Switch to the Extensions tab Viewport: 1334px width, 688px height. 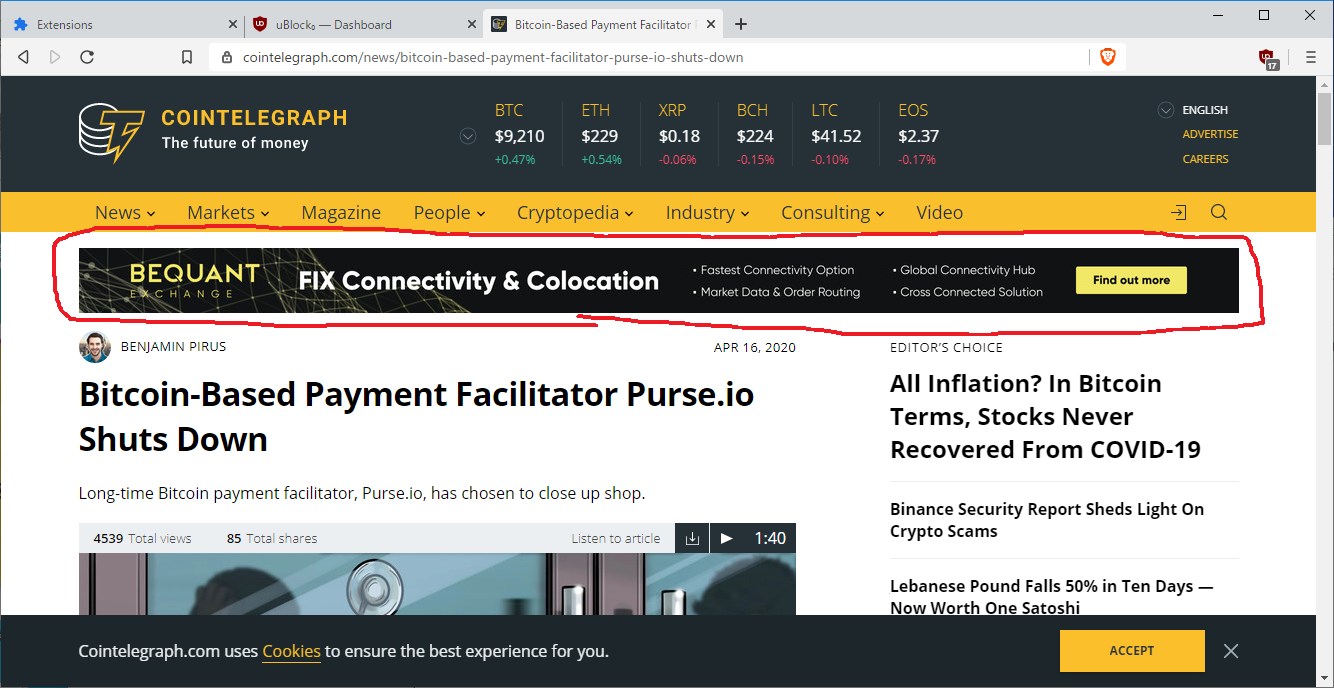(122, 24)
